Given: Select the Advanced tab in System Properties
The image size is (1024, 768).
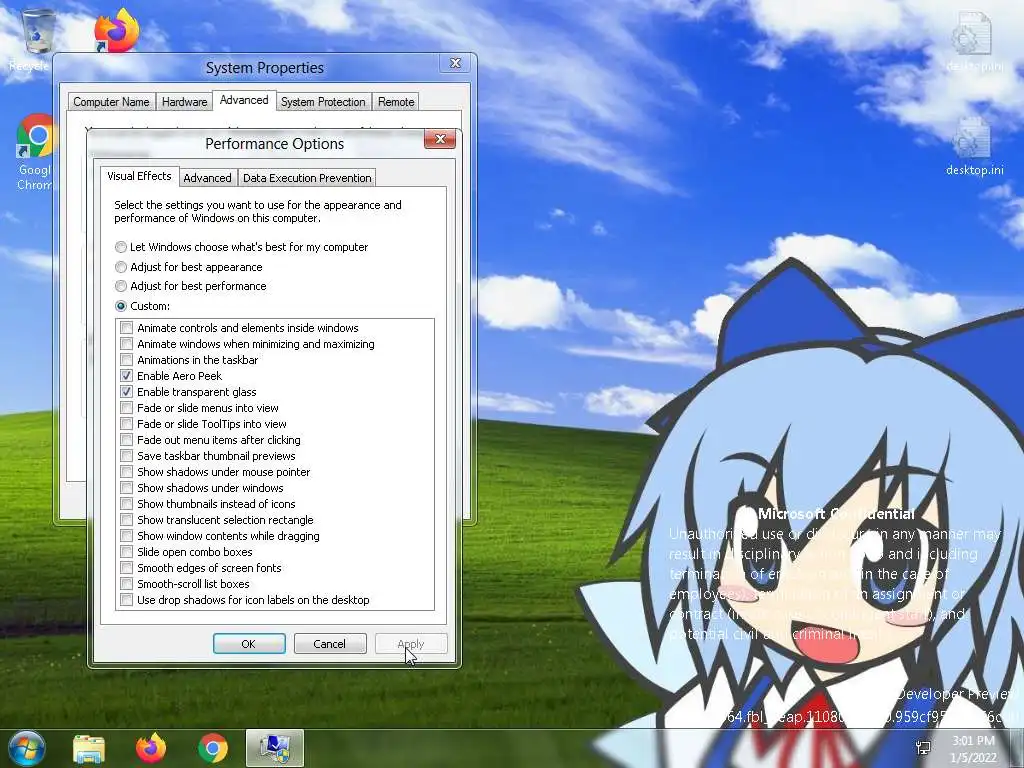Looking at the screenshot, I should [x=244, y=100].
